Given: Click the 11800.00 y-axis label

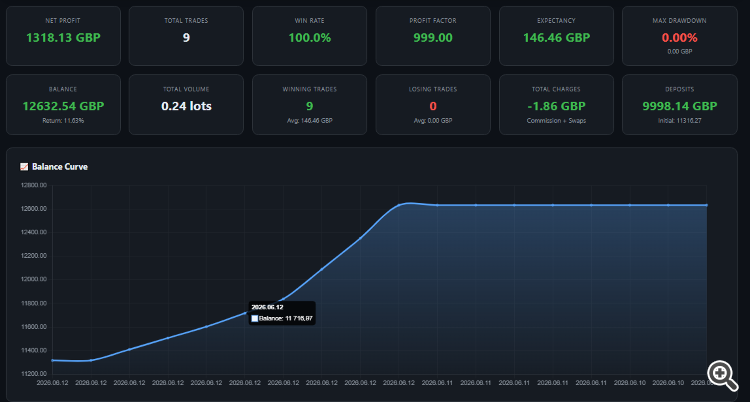Looking at the screenshot, I should point(33,303).
